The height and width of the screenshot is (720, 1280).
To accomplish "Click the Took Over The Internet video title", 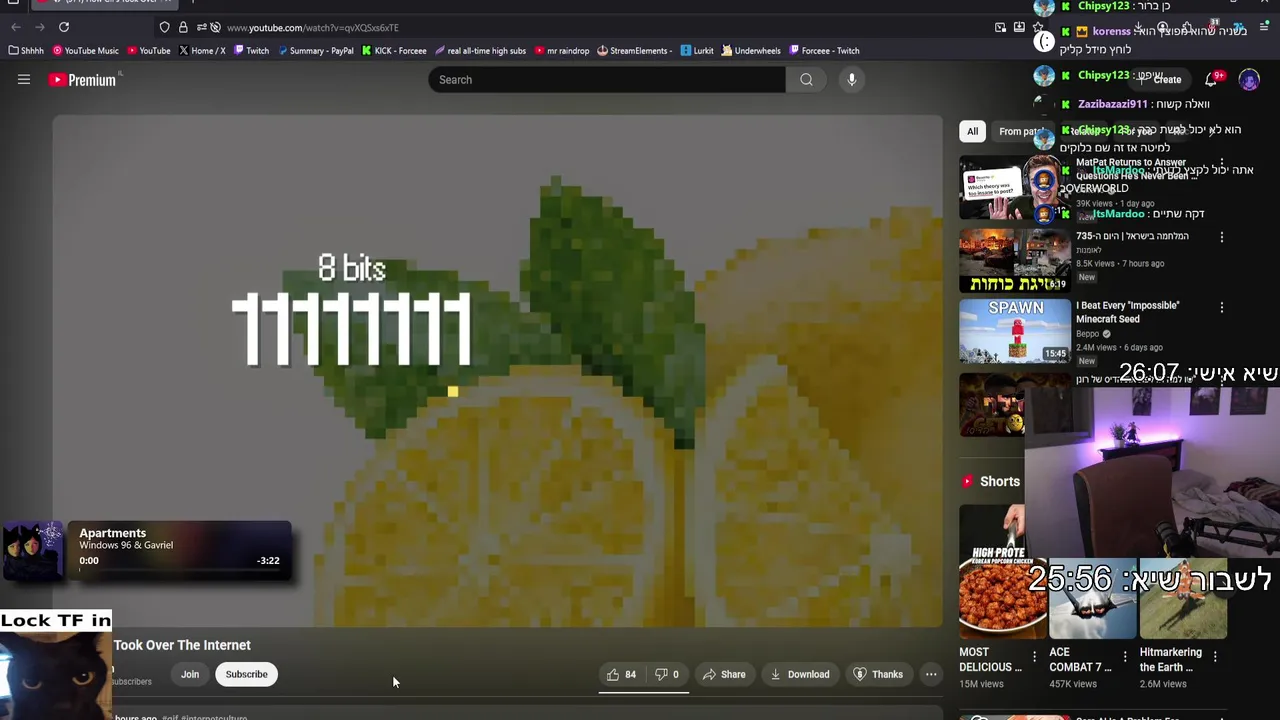I will 182,645.
